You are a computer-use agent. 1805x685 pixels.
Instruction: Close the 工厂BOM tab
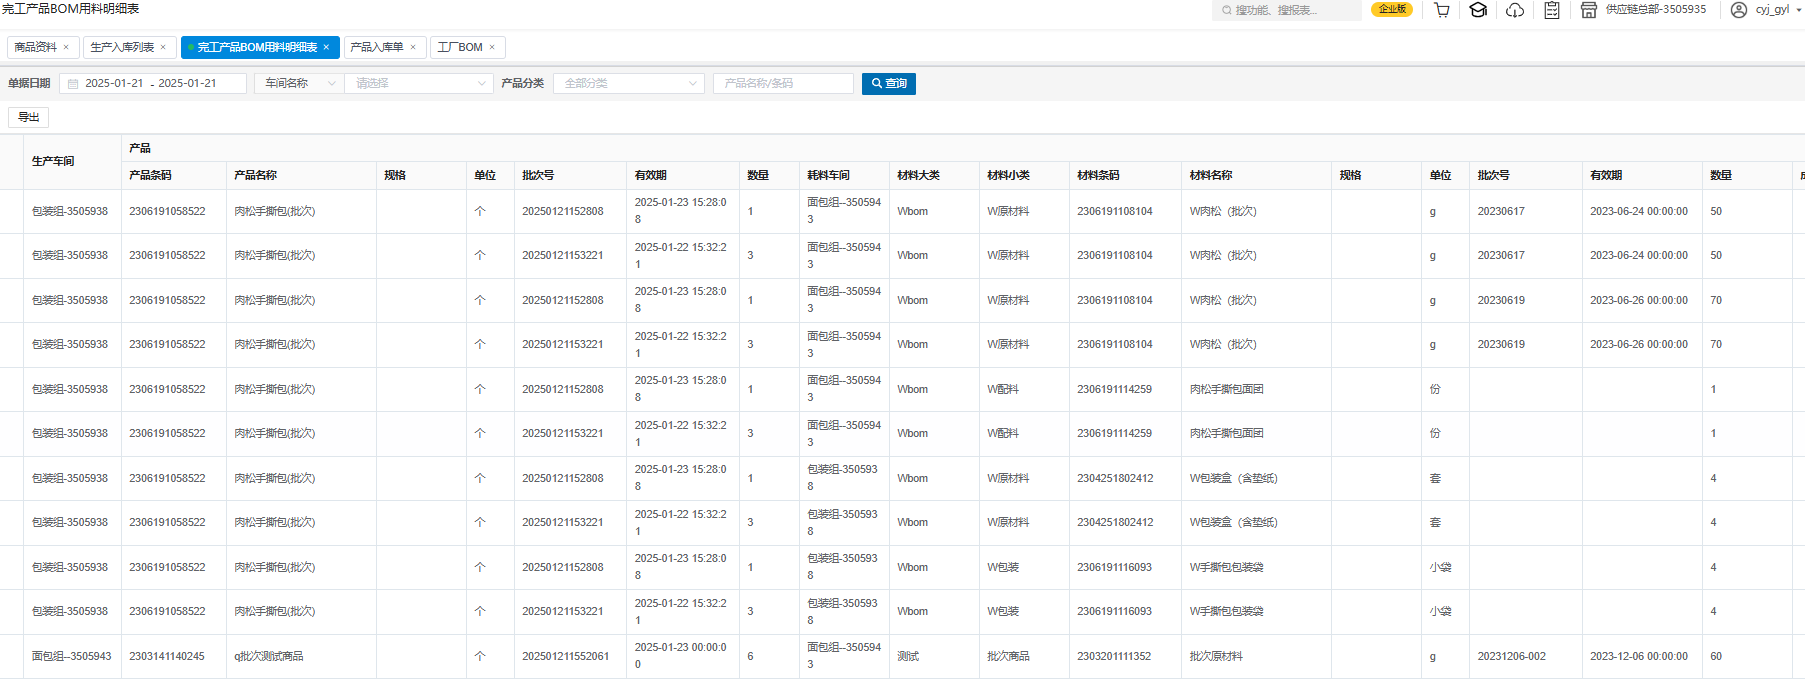pos(492,47)
